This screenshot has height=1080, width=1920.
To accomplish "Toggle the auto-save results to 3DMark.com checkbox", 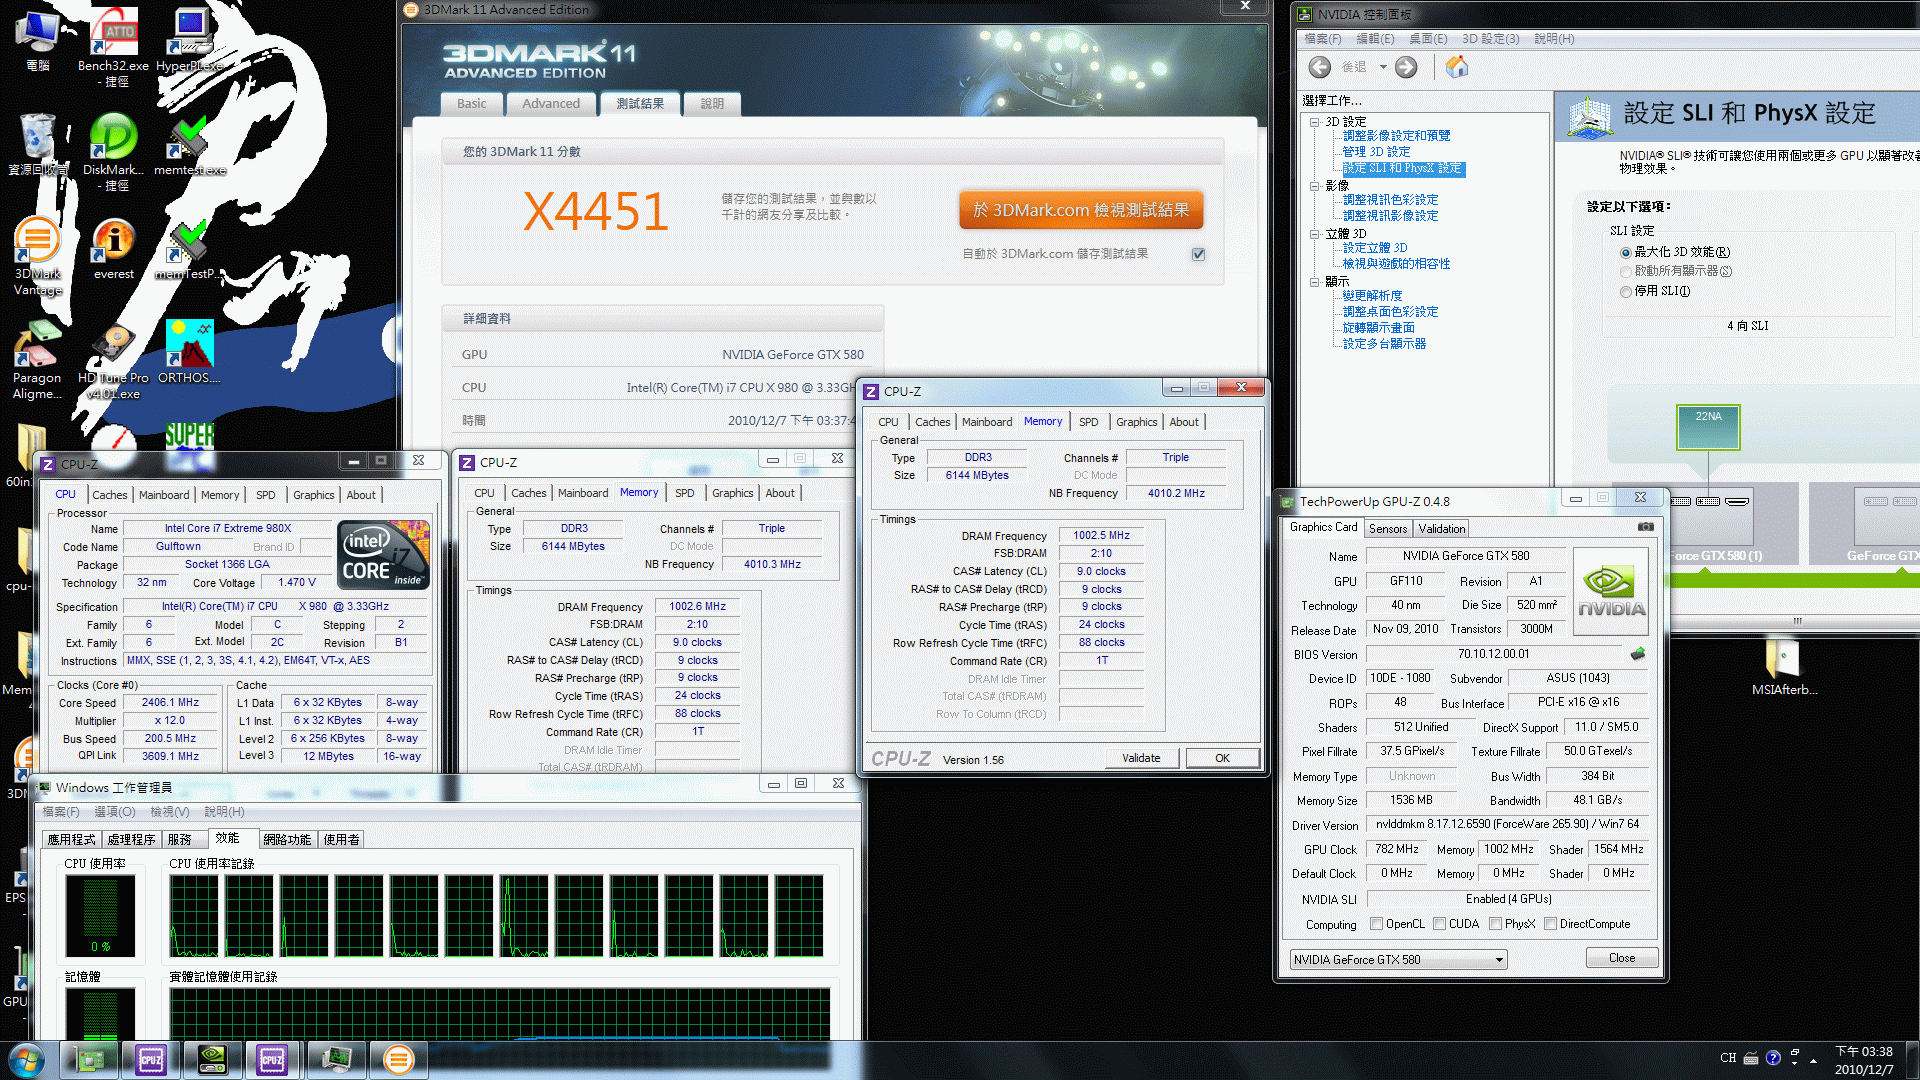I will [1199, 254].
